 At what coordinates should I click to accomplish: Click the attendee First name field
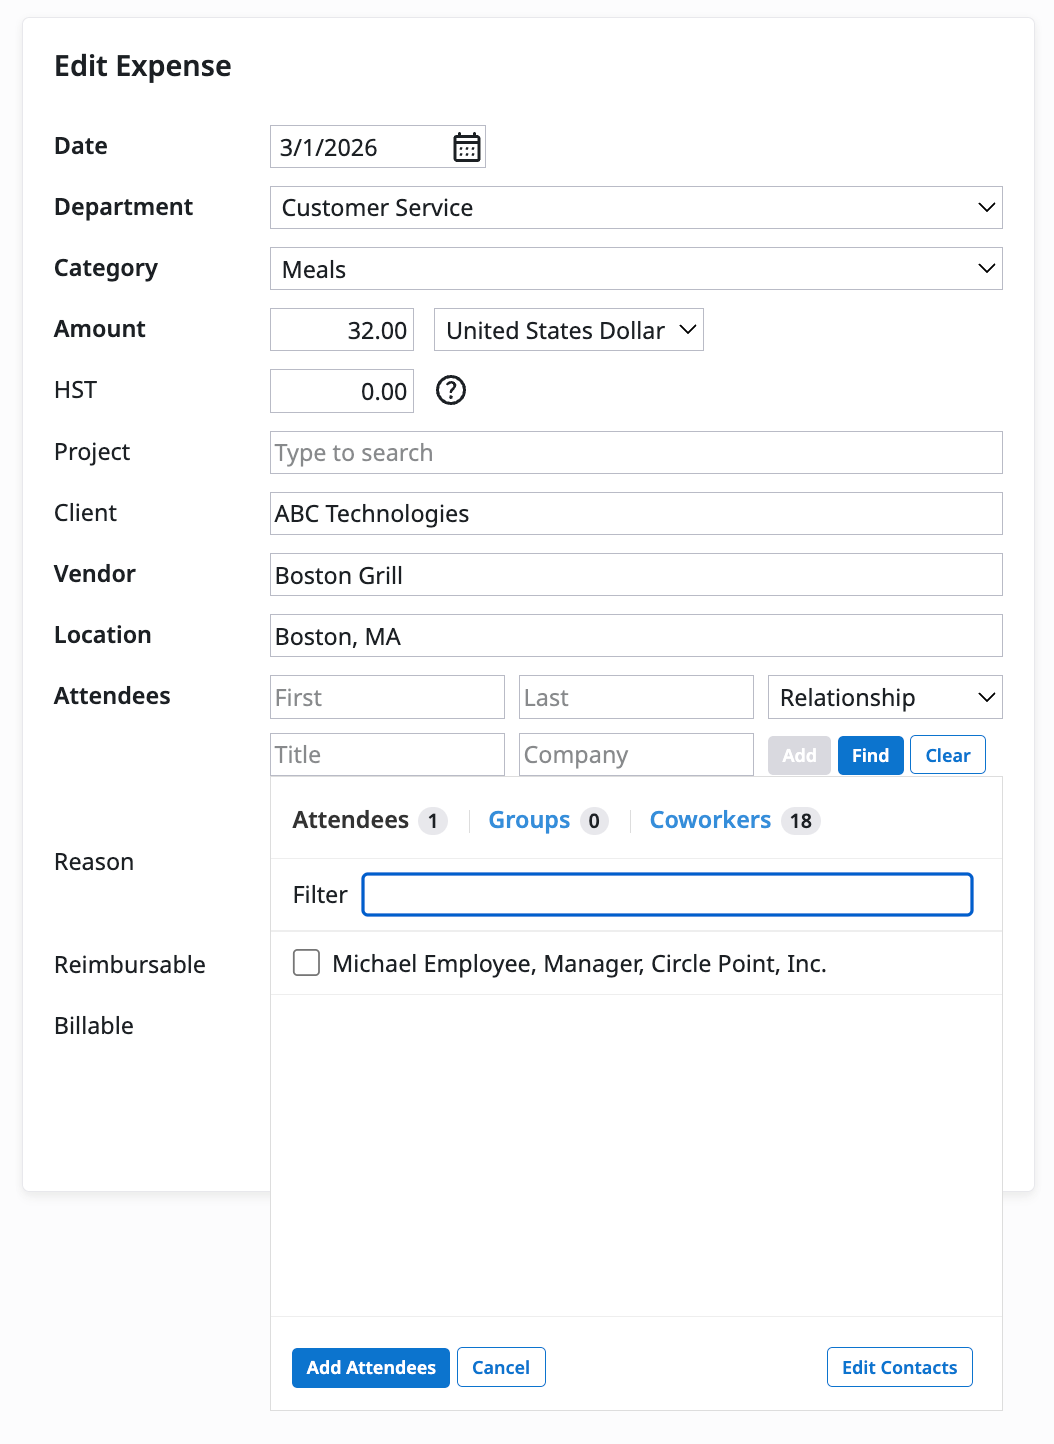point(387,697)
